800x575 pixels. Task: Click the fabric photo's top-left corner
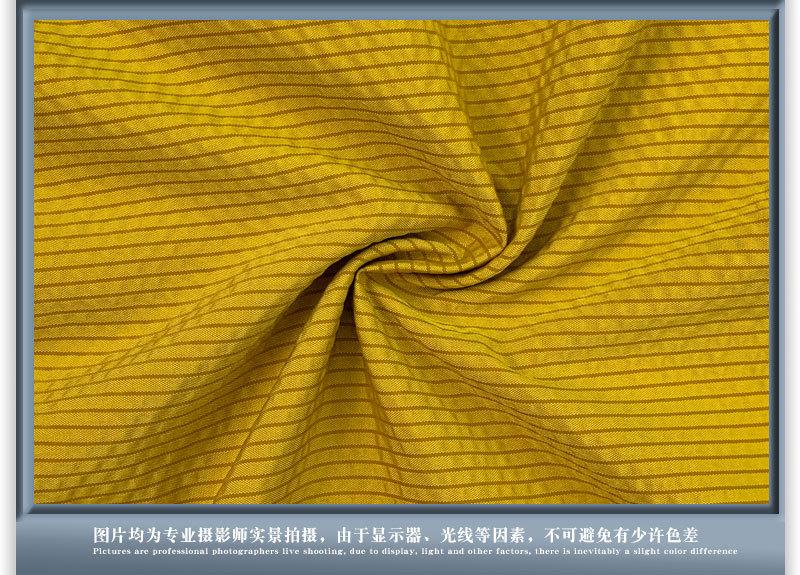click(37, 22)
